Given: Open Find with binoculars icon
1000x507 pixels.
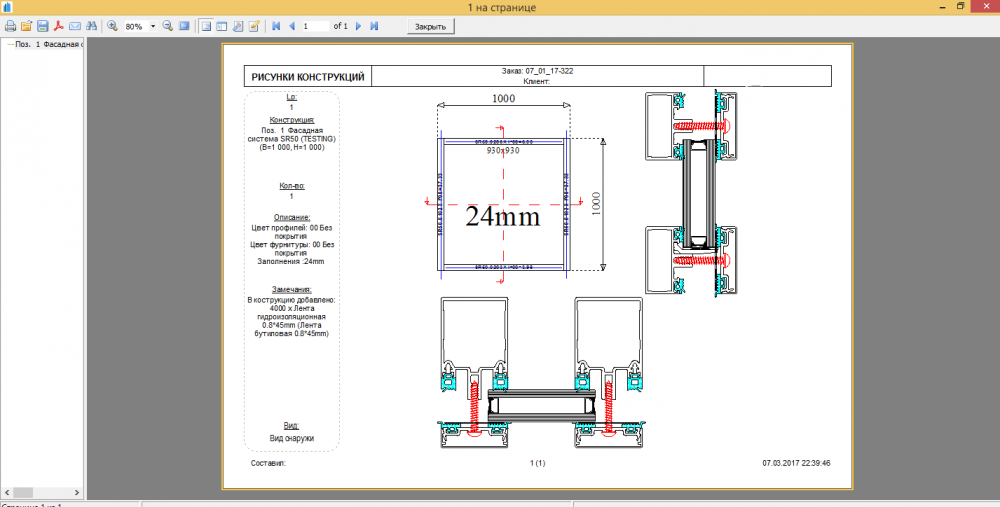Looking at the screenshot, I should 91,26.
